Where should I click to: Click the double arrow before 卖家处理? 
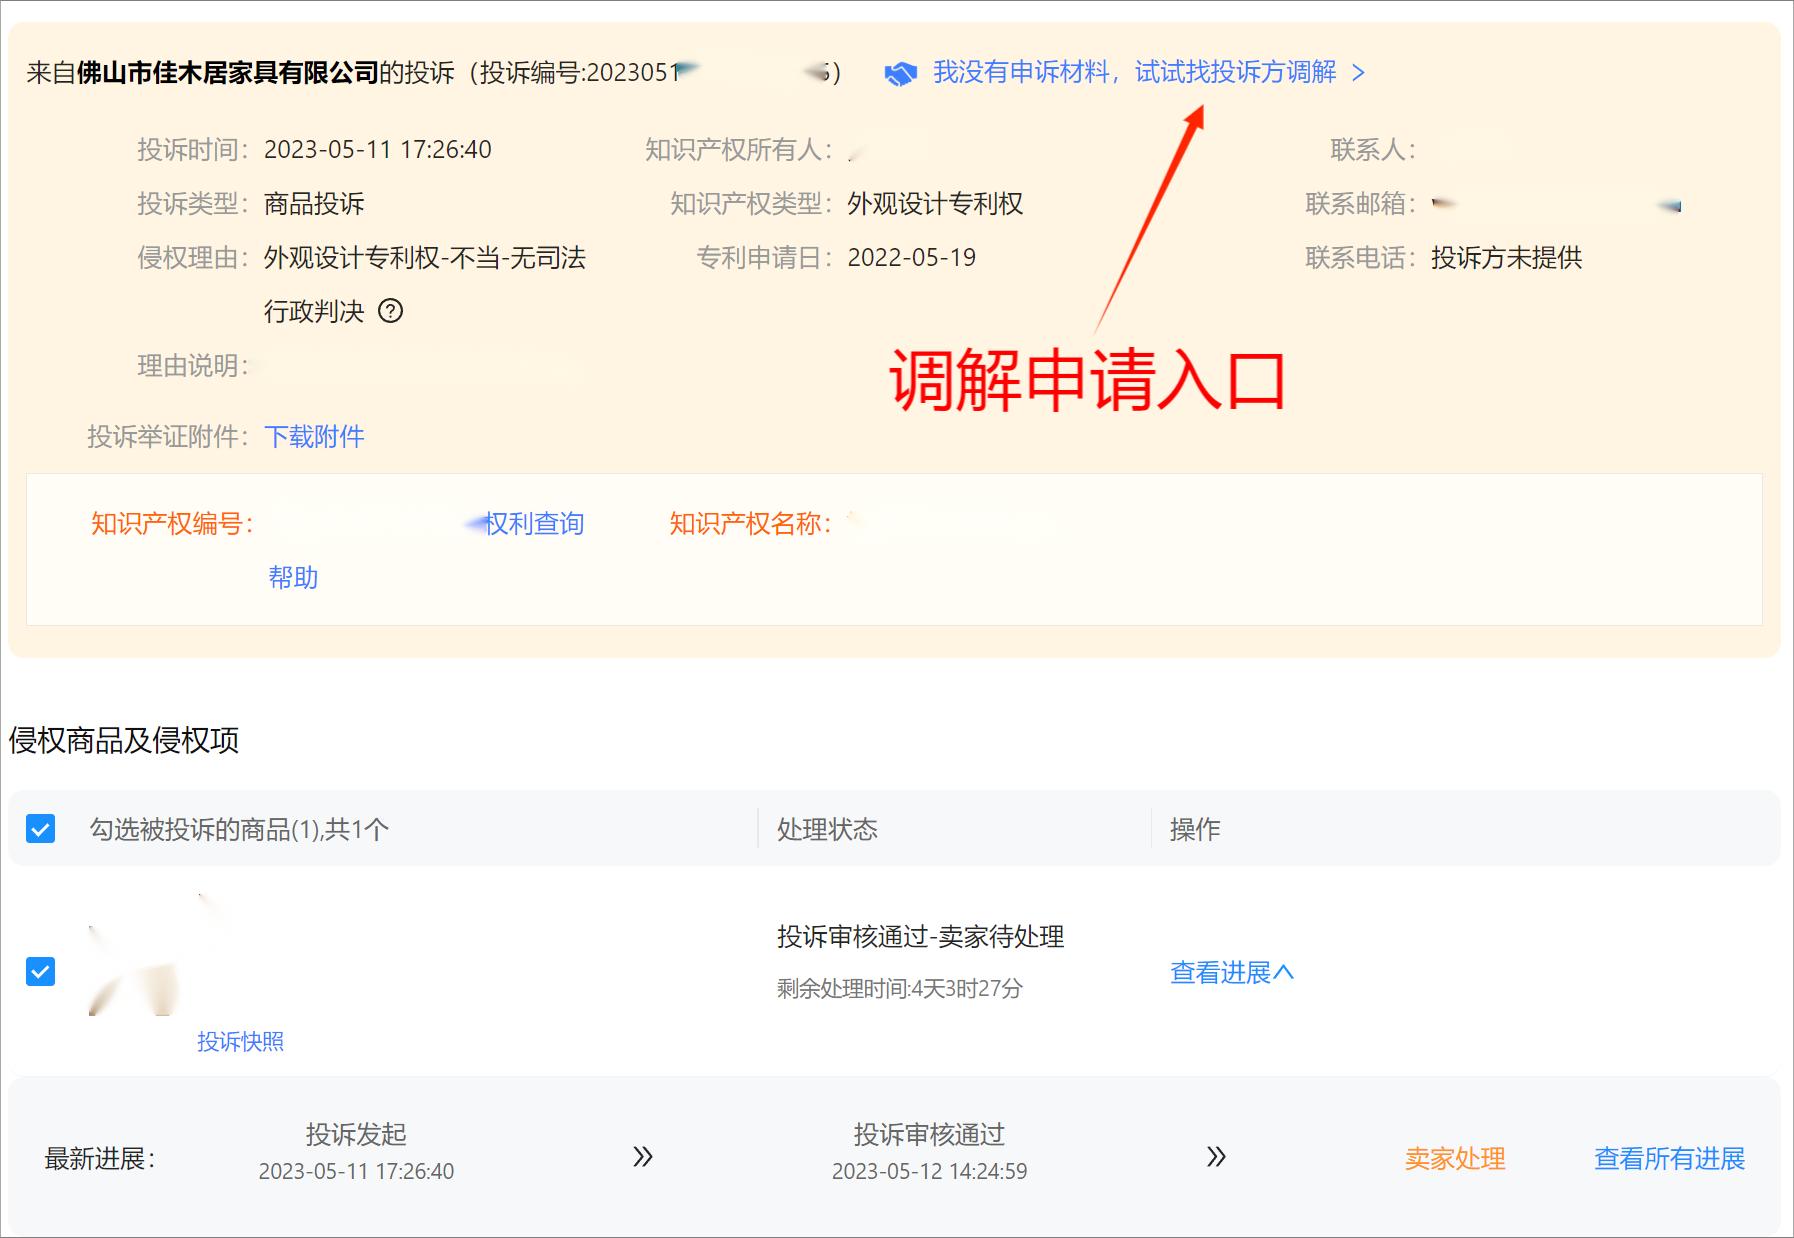(1218, 1157)
